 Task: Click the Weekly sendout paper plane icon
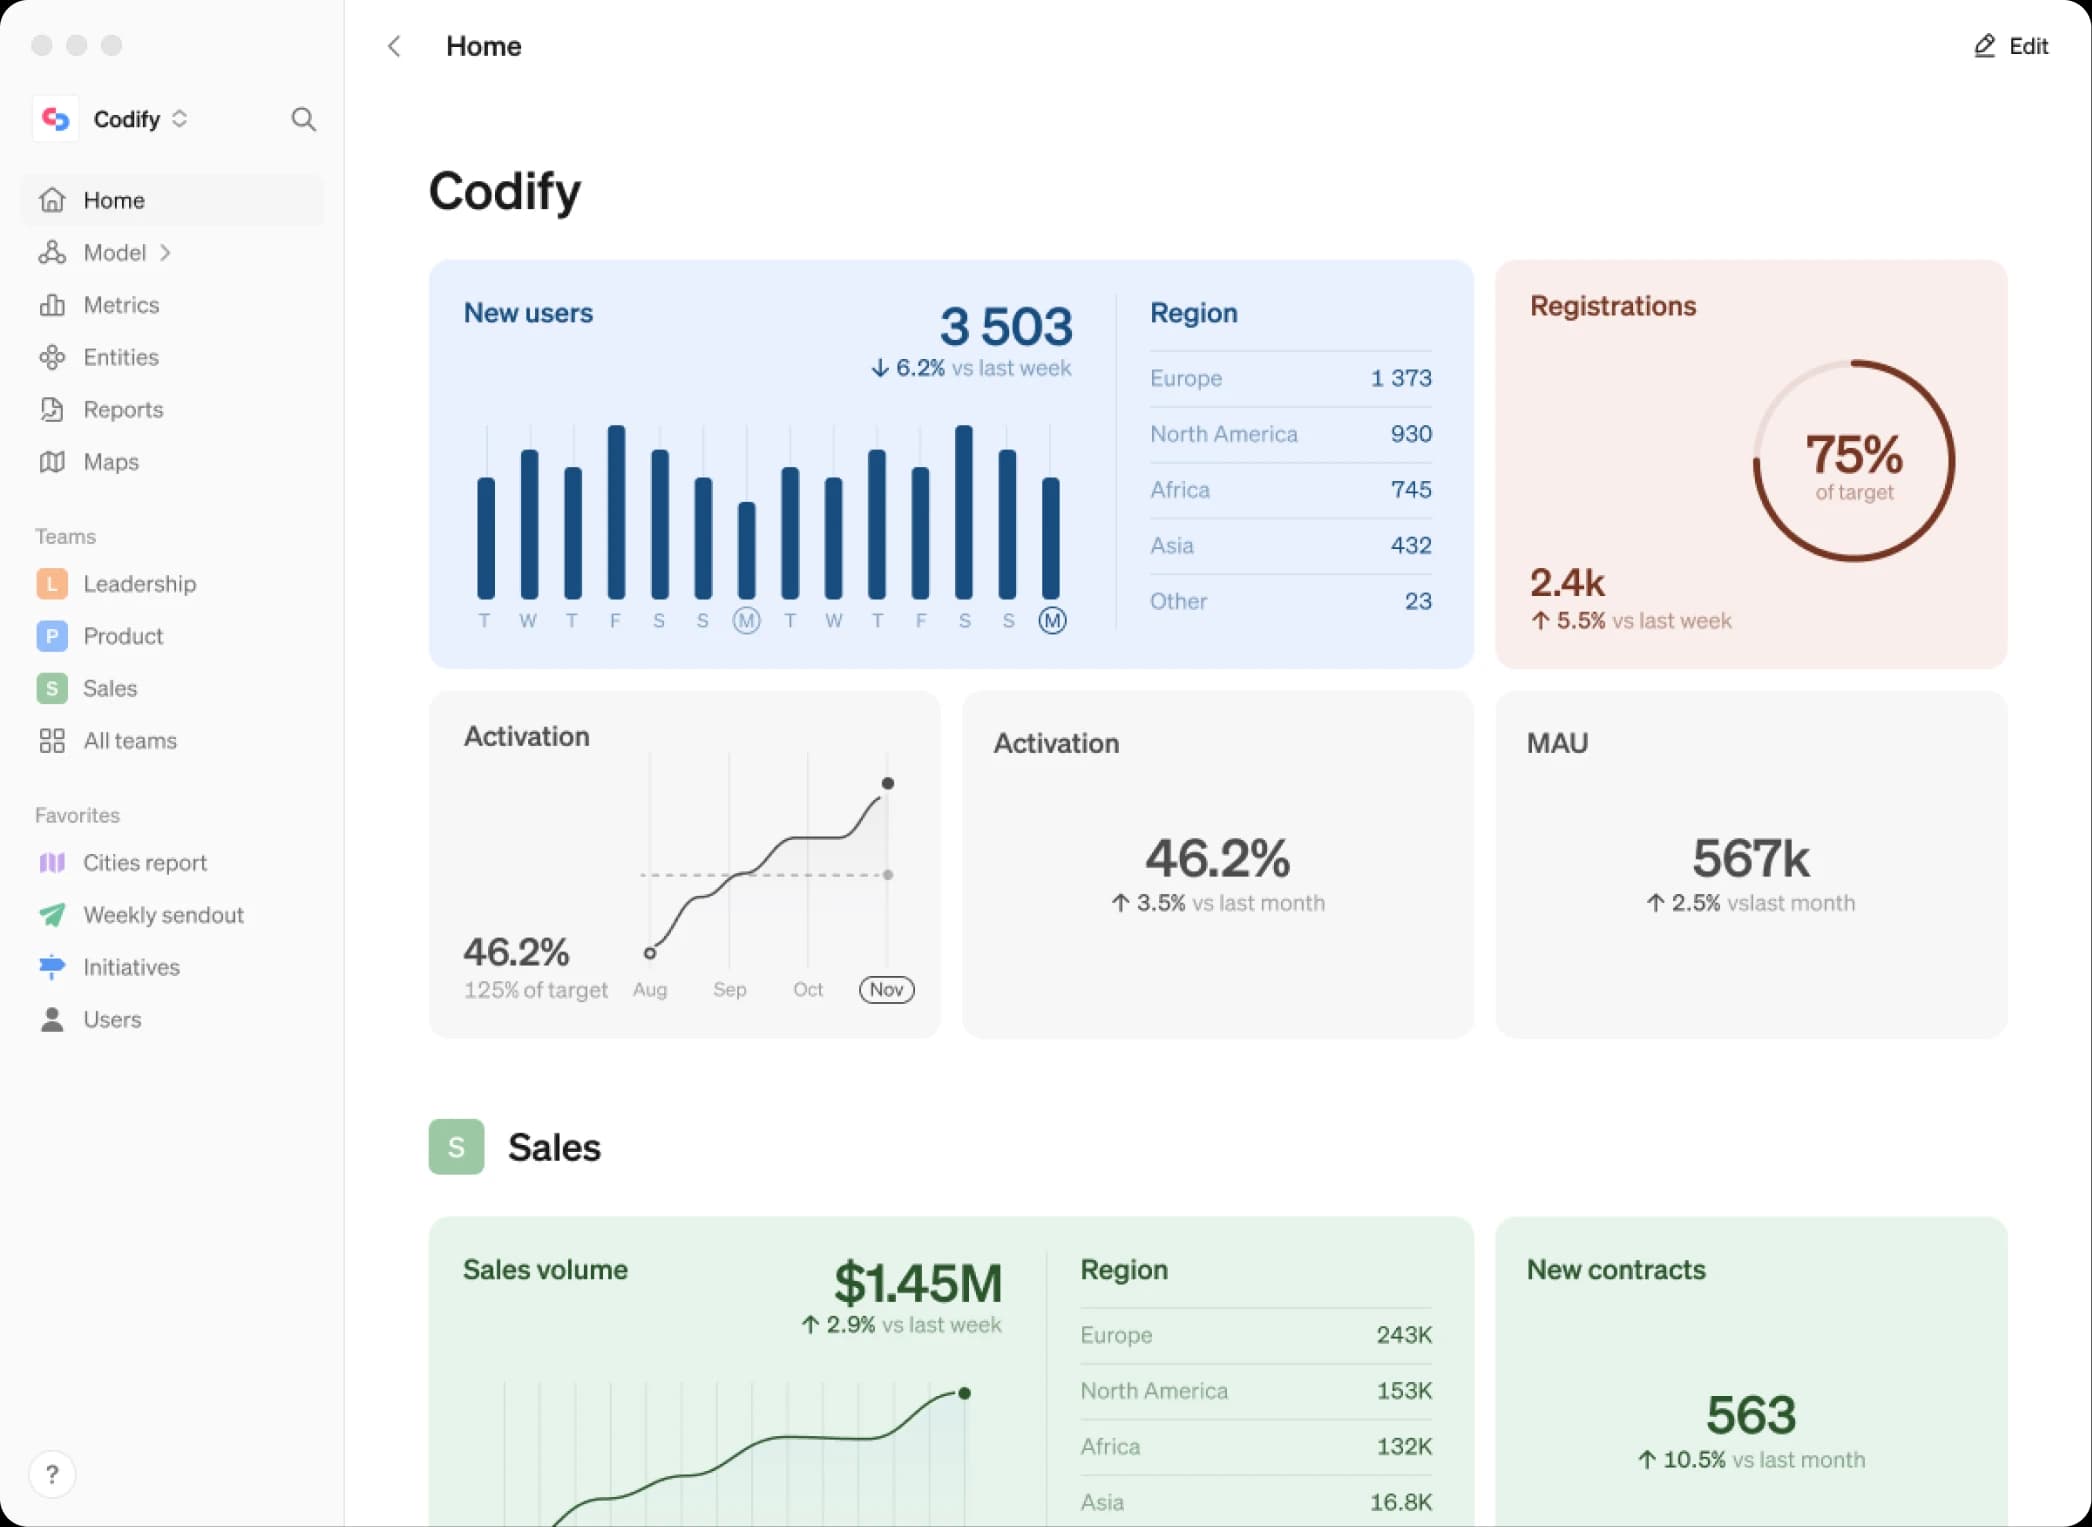coord(52,915)
